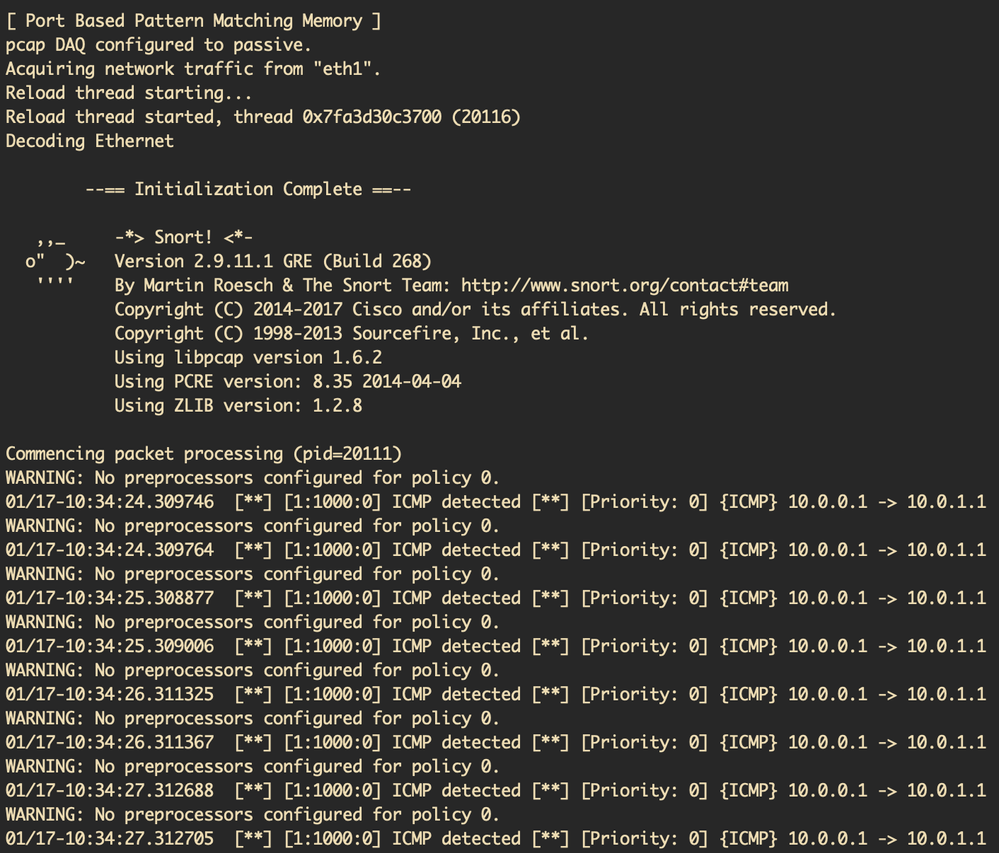Click the "Initialization Complete" banner line
This screenshot has height=853, width=999.
point(248,189)
